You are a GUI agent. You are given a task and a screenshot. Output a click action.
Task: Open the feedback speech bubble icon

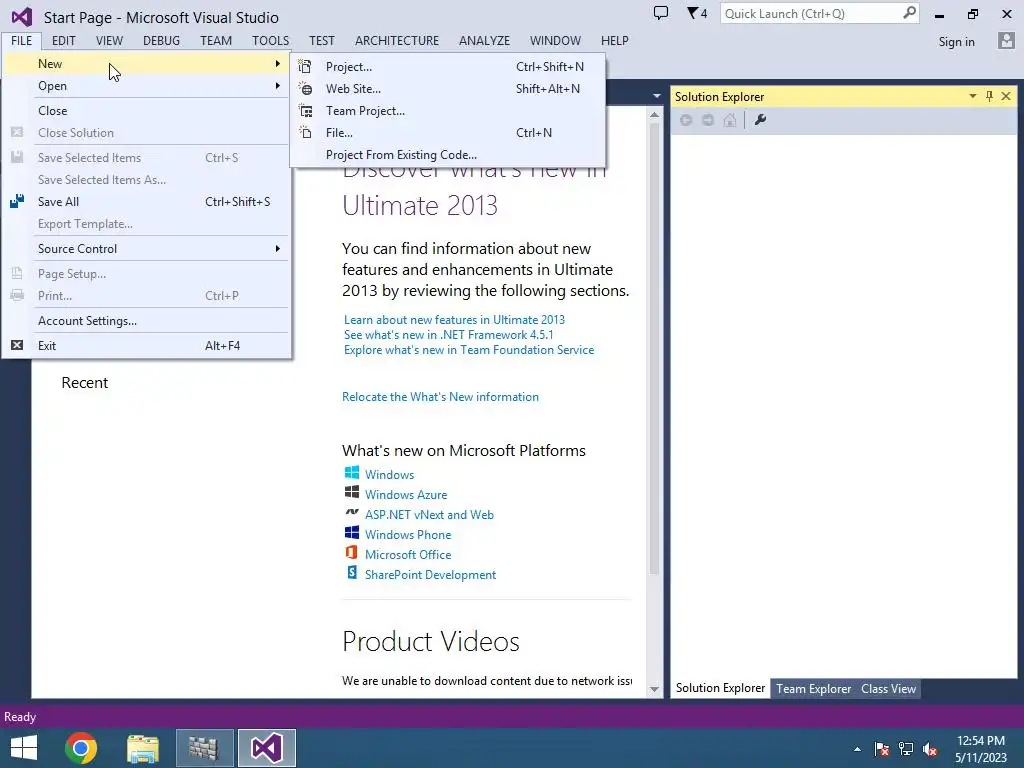pyautogui.click(x=661, y=13)
